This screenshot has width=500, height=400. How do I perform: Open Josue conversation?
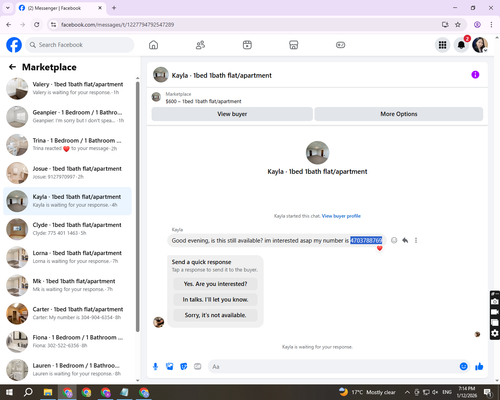coord(67,173)
